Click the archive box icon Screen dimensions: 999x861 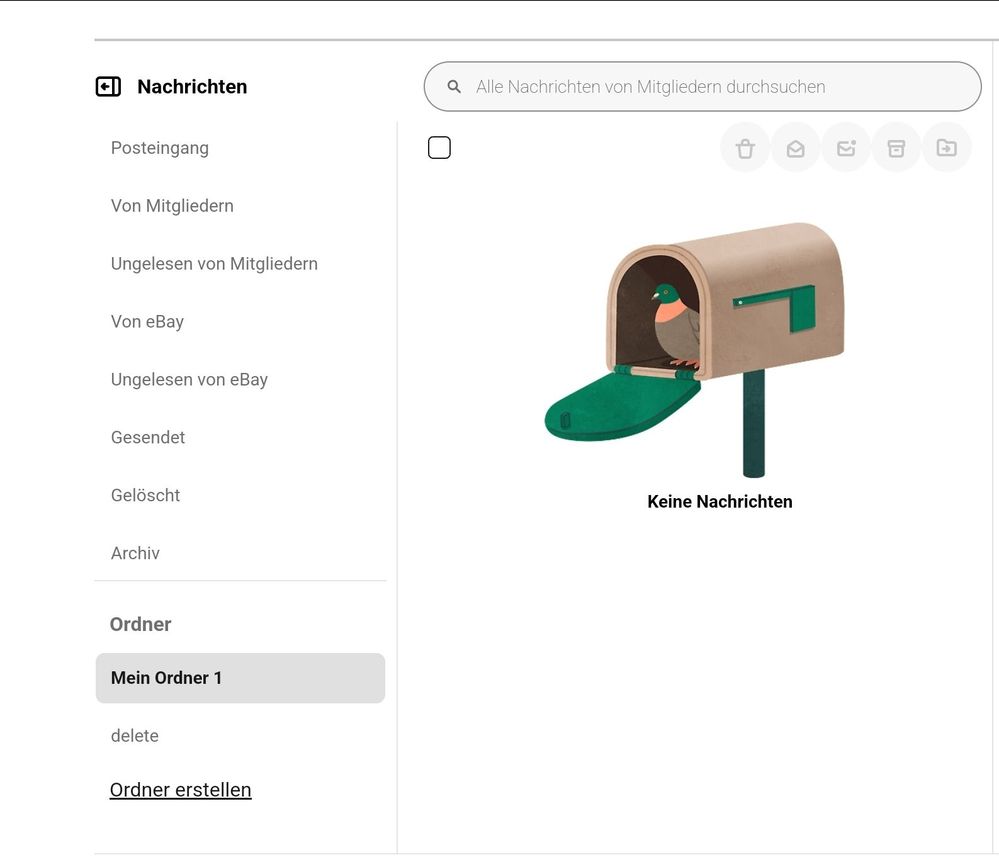[896, 148]
